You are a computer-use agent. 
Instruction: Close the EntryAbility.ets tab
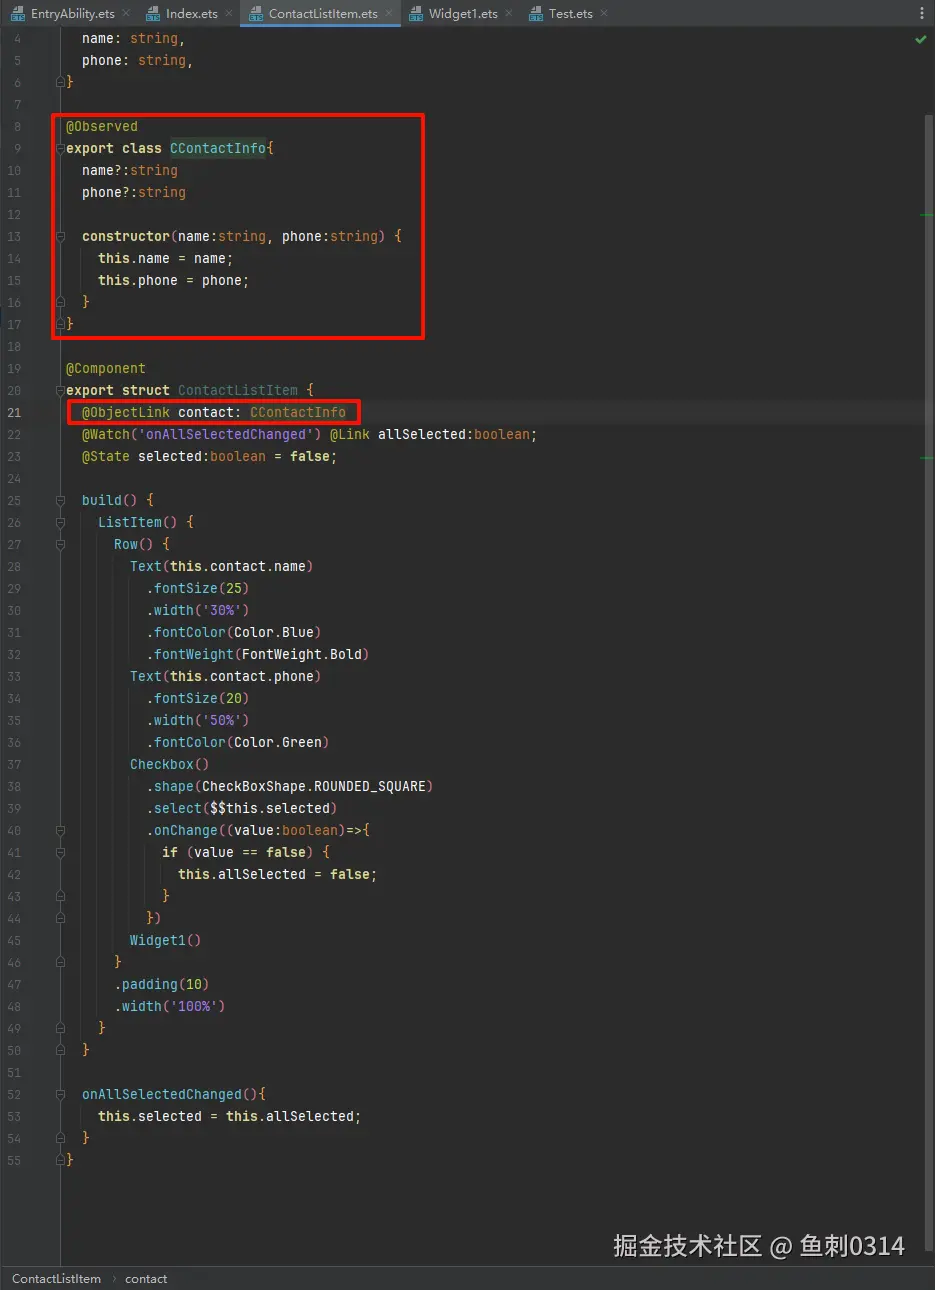(x=126, y=14)
